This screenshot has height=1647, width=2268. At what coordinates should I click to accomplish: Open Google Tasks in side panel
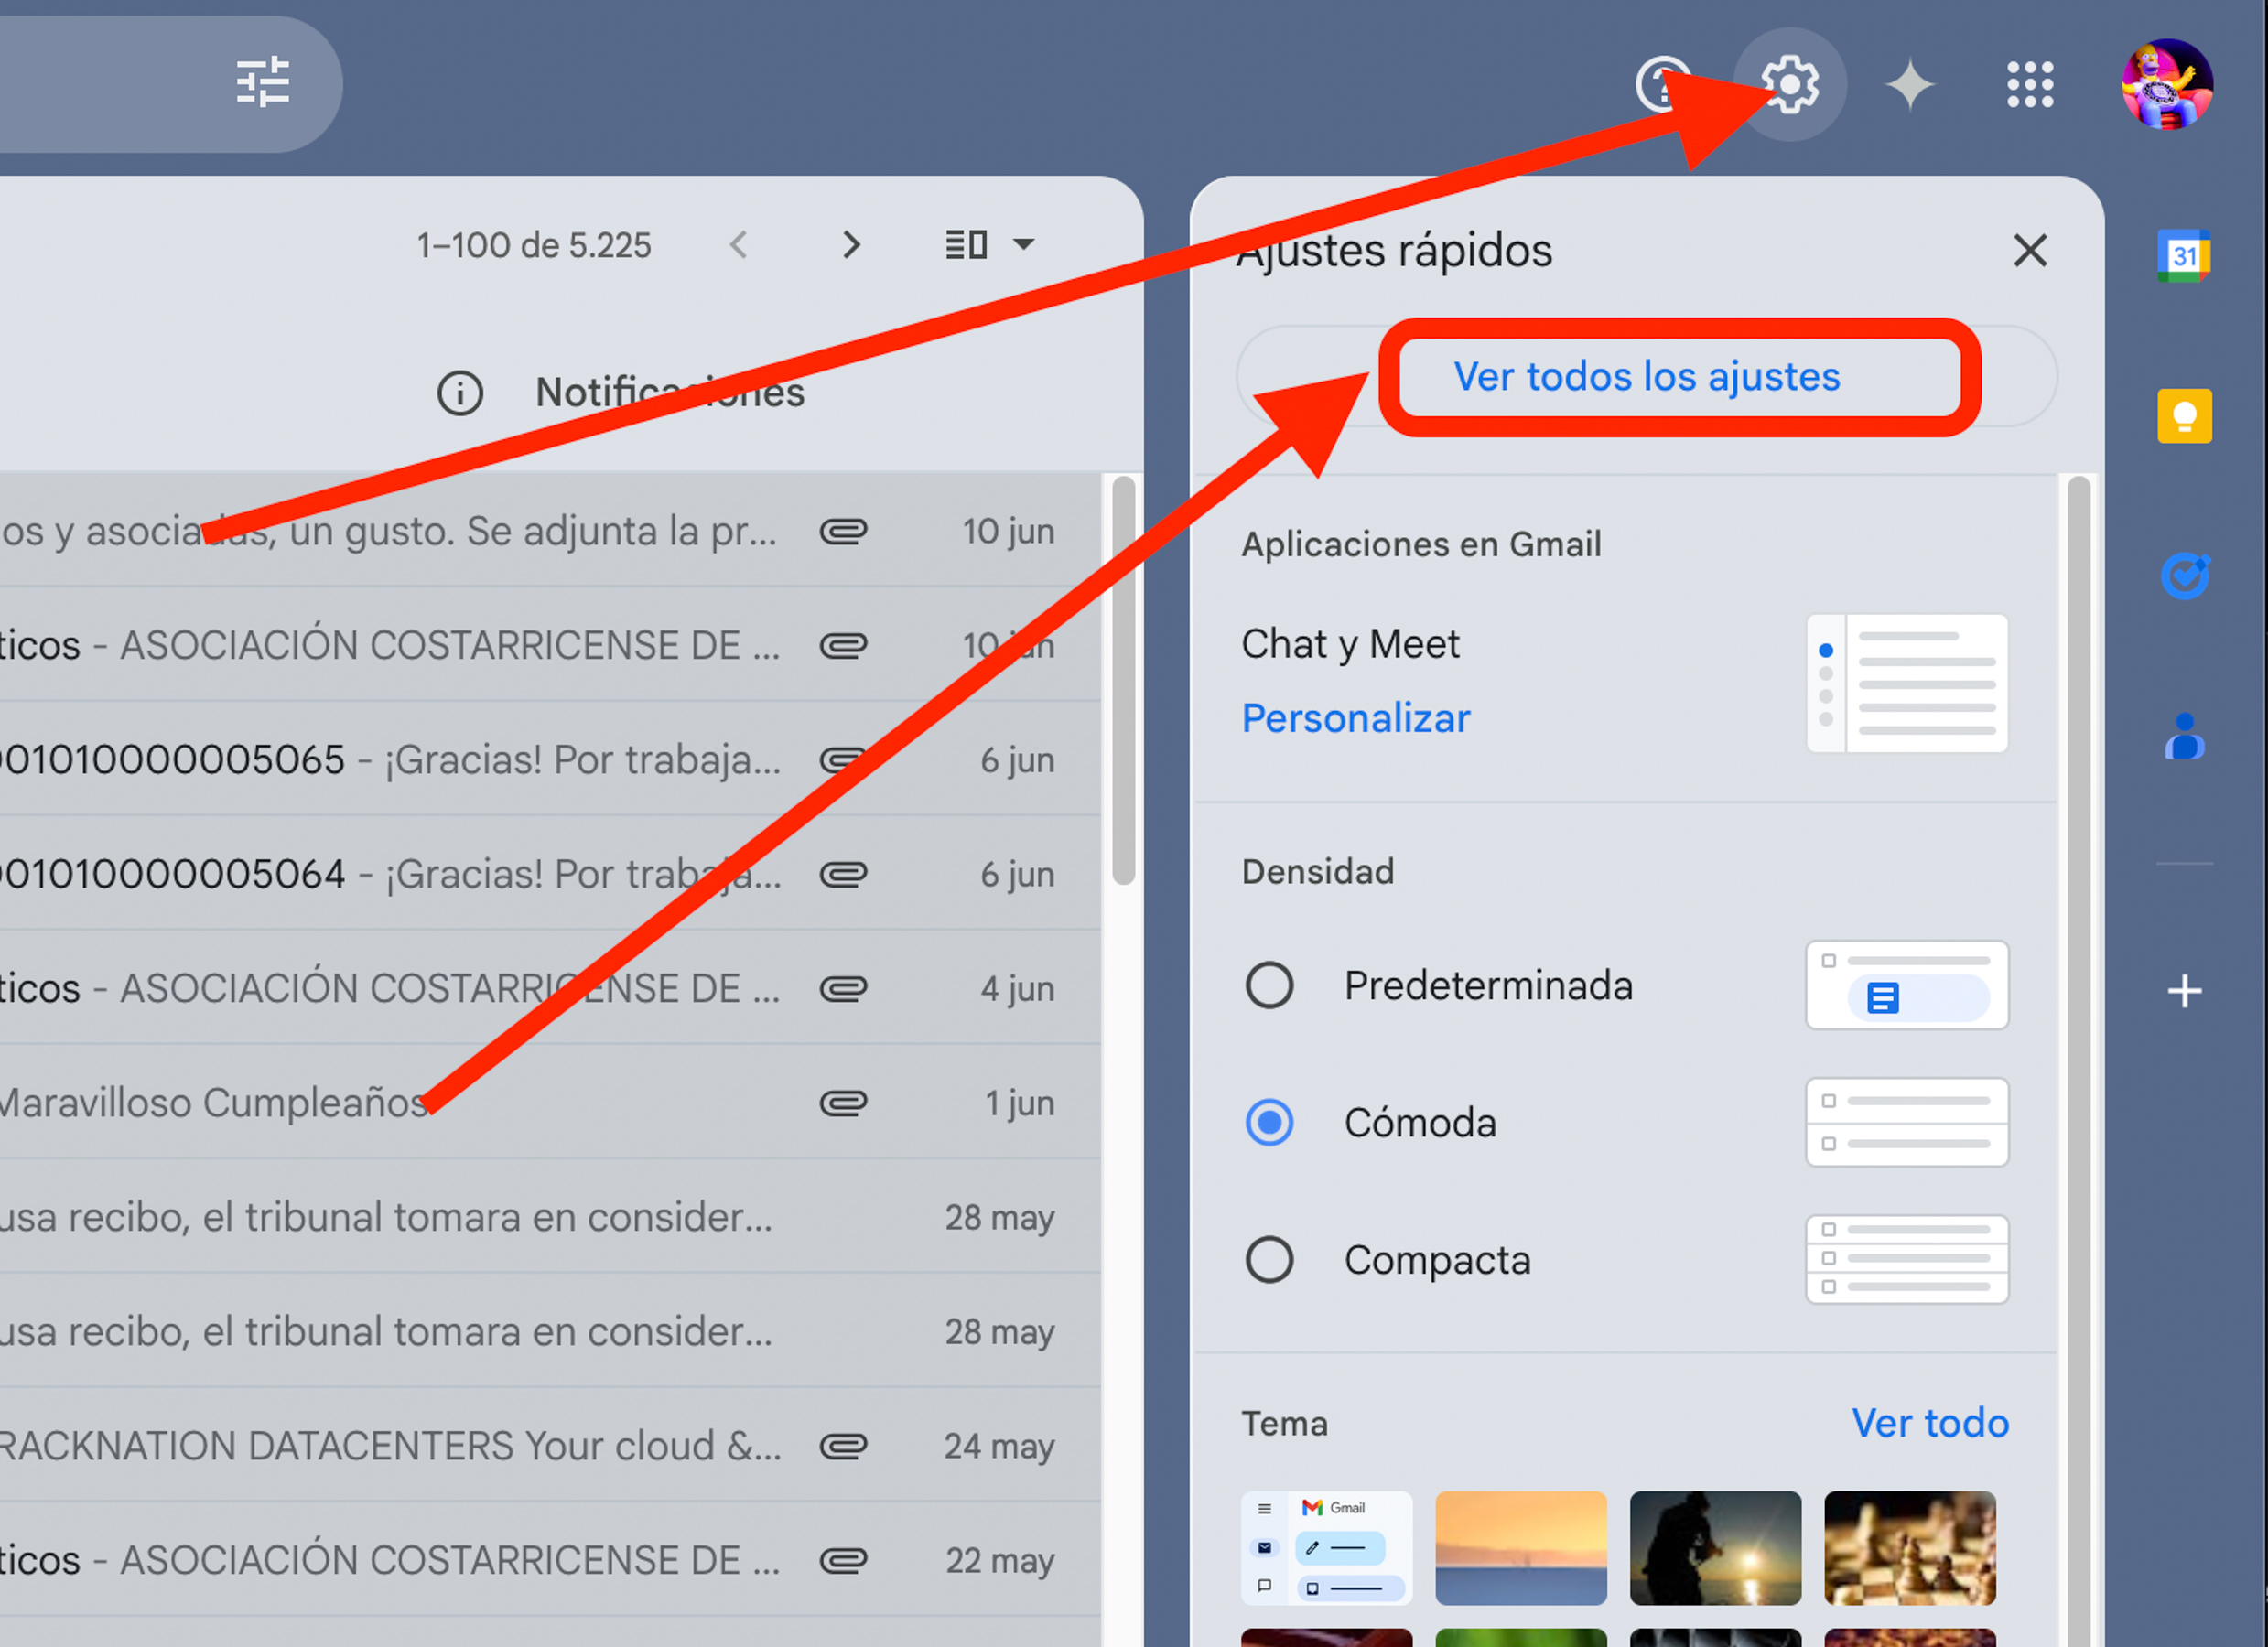tap(2184, 576)
